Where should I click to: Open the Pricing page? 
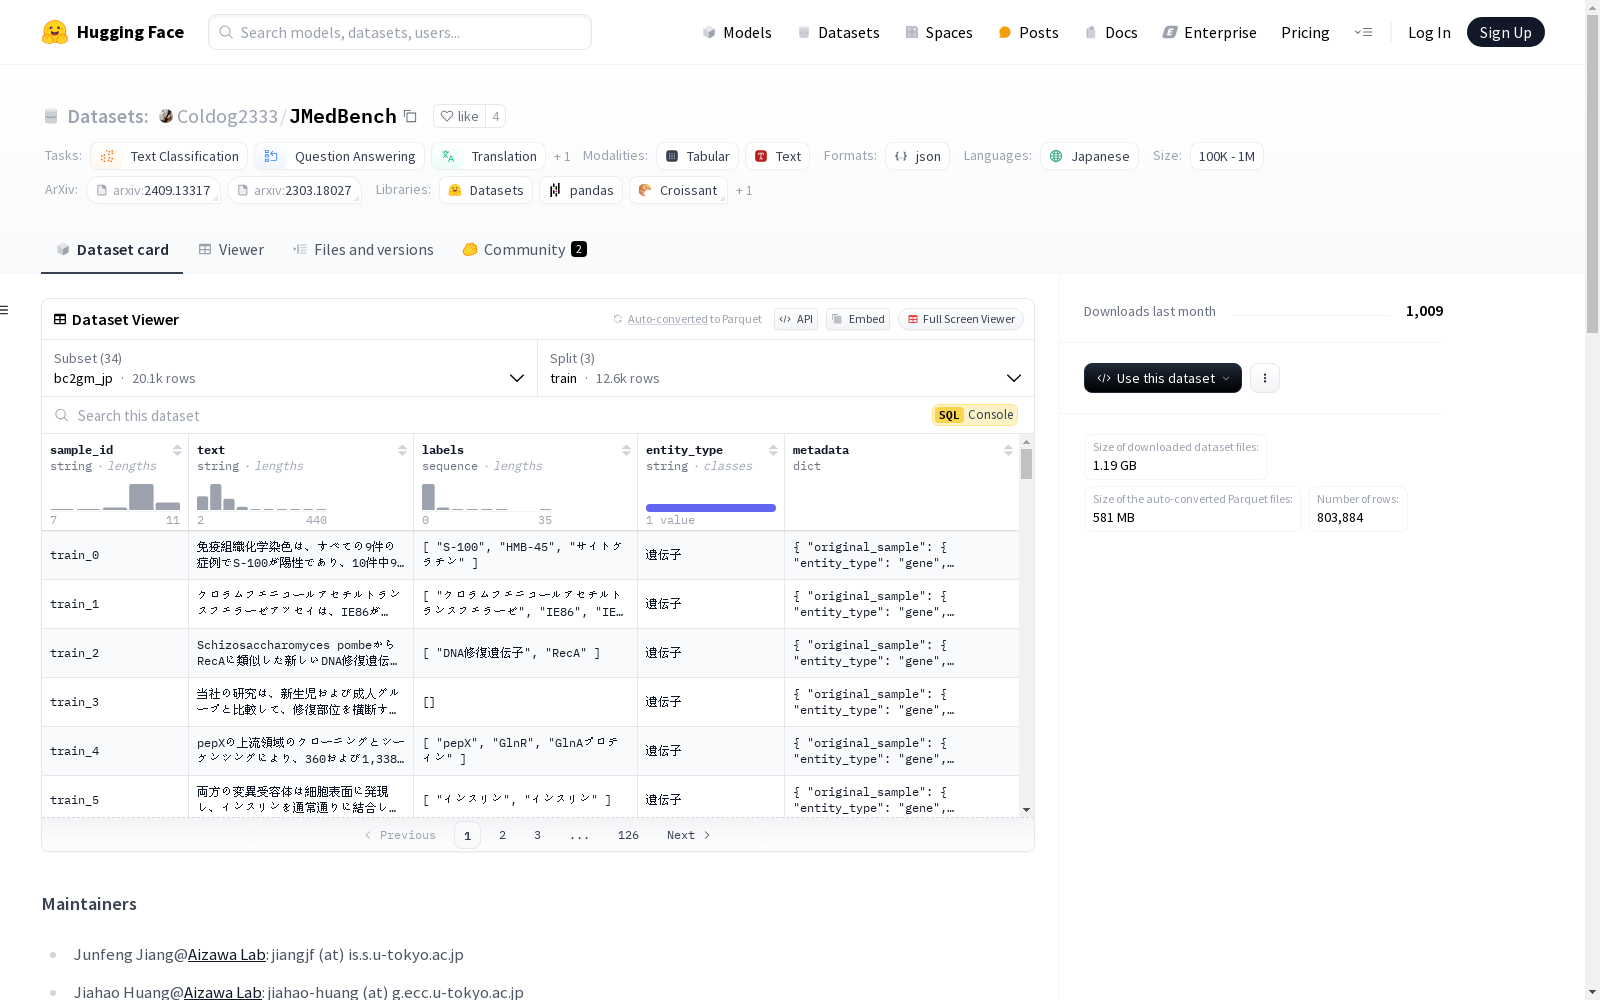1305,32
